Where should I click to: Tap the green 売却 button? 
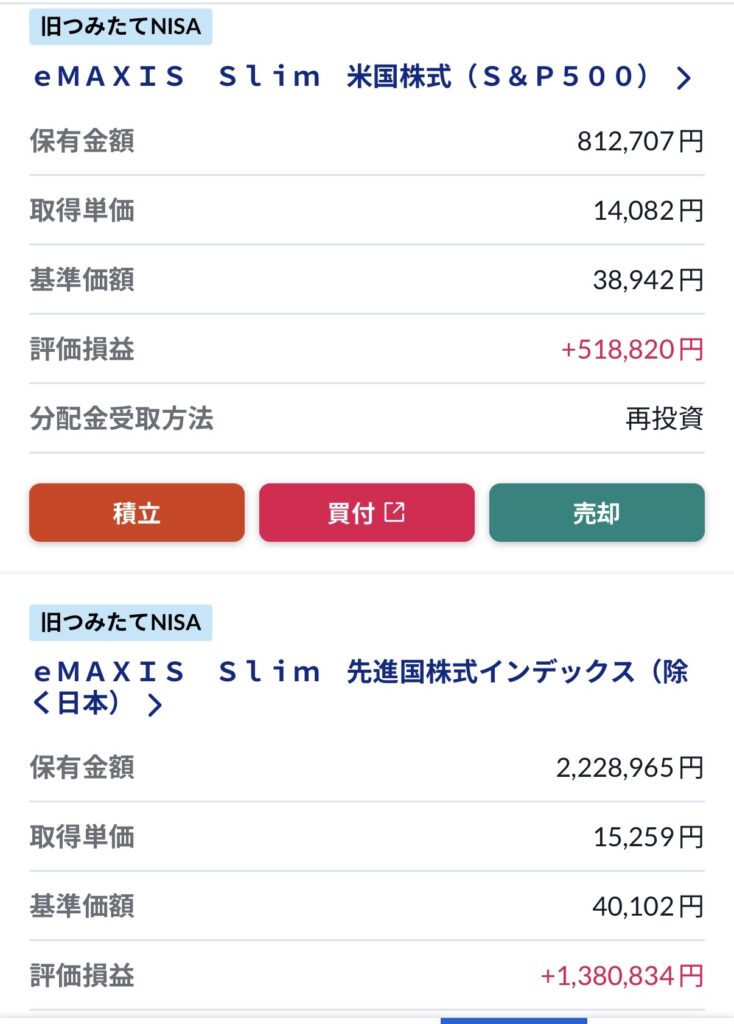(597, 513)
